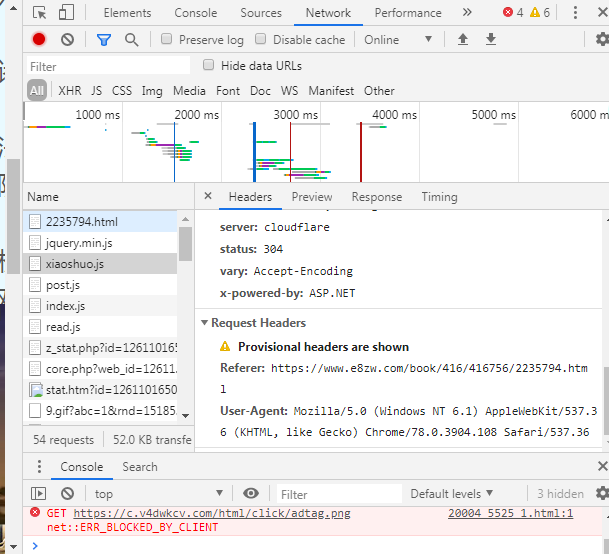Select the index.js request
609x554 pixels.
(100, 306)
